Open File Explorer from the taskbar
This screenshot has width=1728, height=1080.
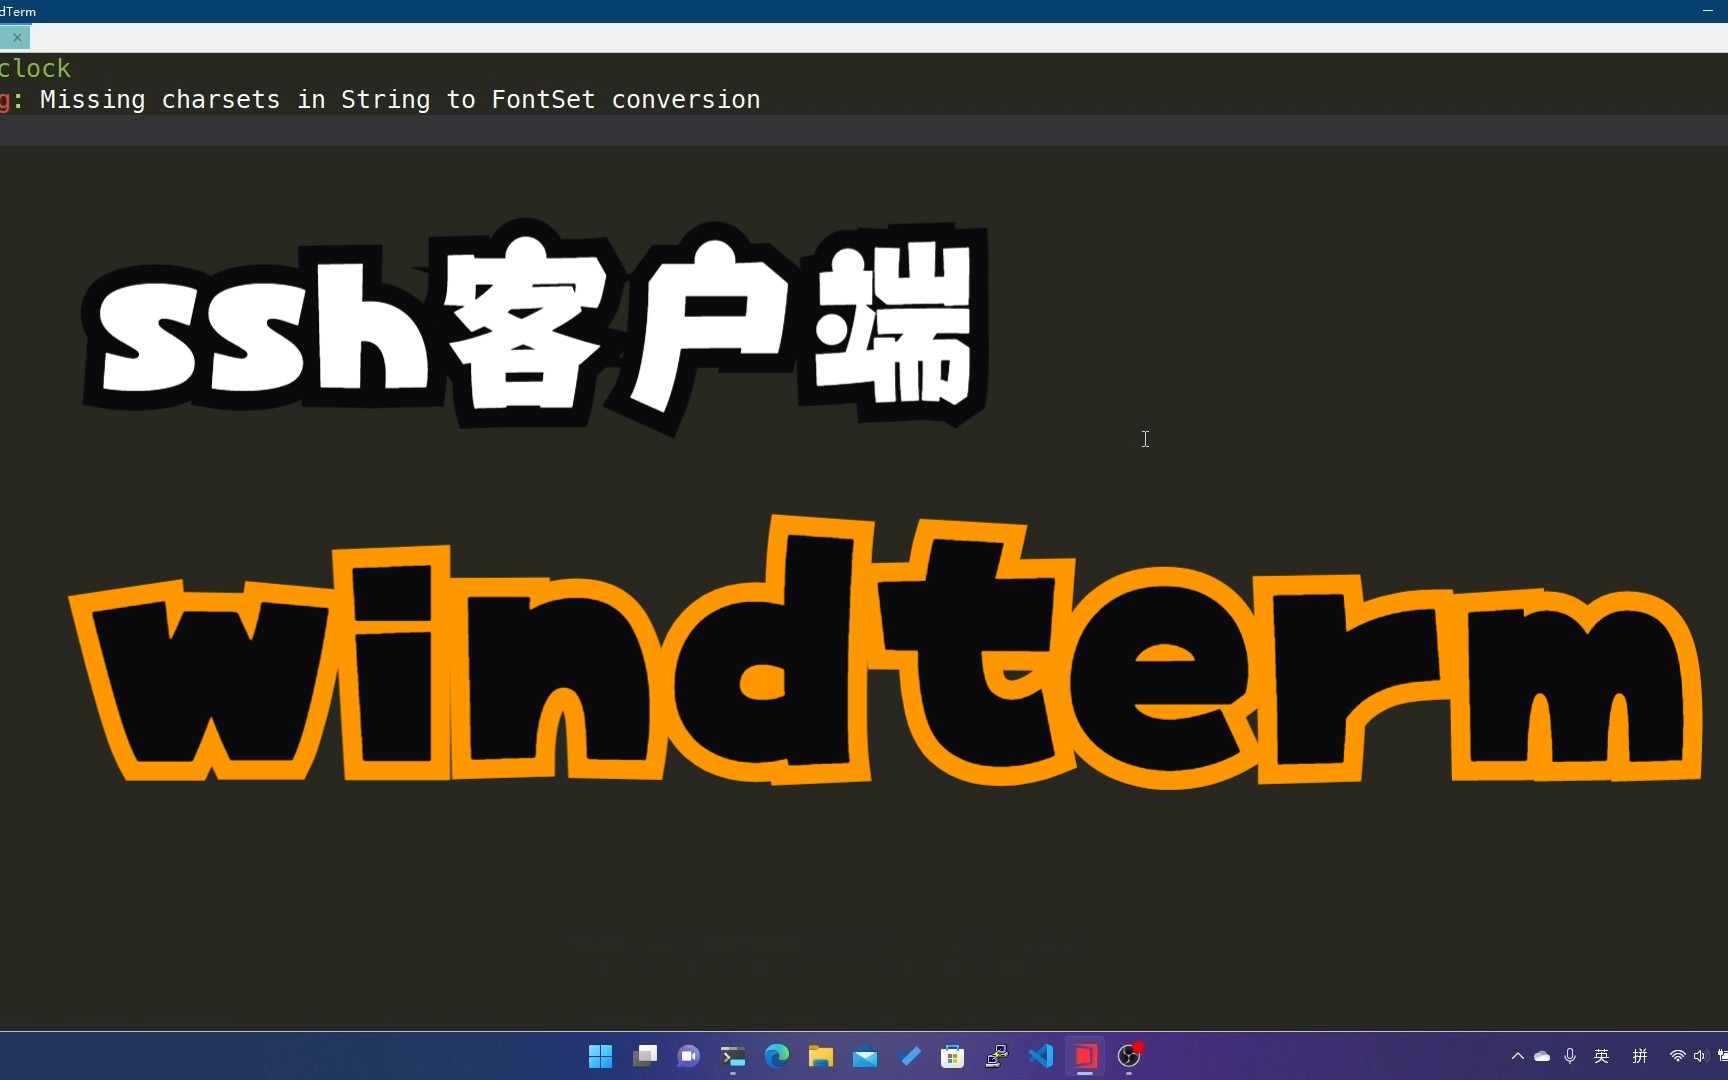pyautogui.click(x=821, y=1056)
